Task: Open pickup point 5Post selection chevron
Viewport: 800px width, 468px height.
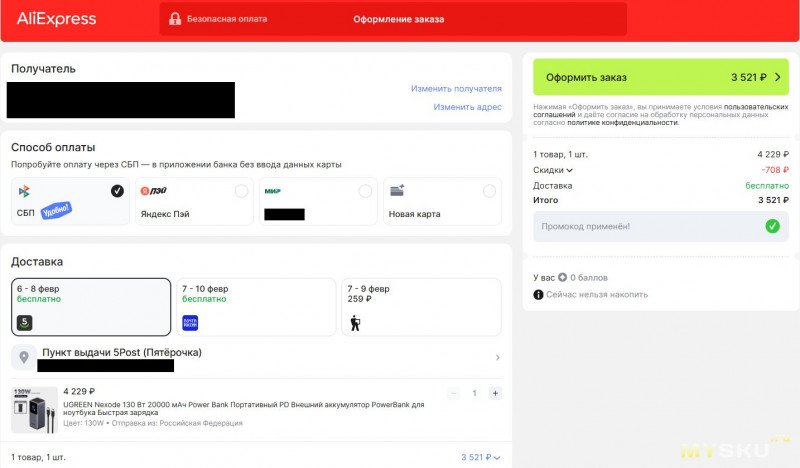Action: pos(498,357)
